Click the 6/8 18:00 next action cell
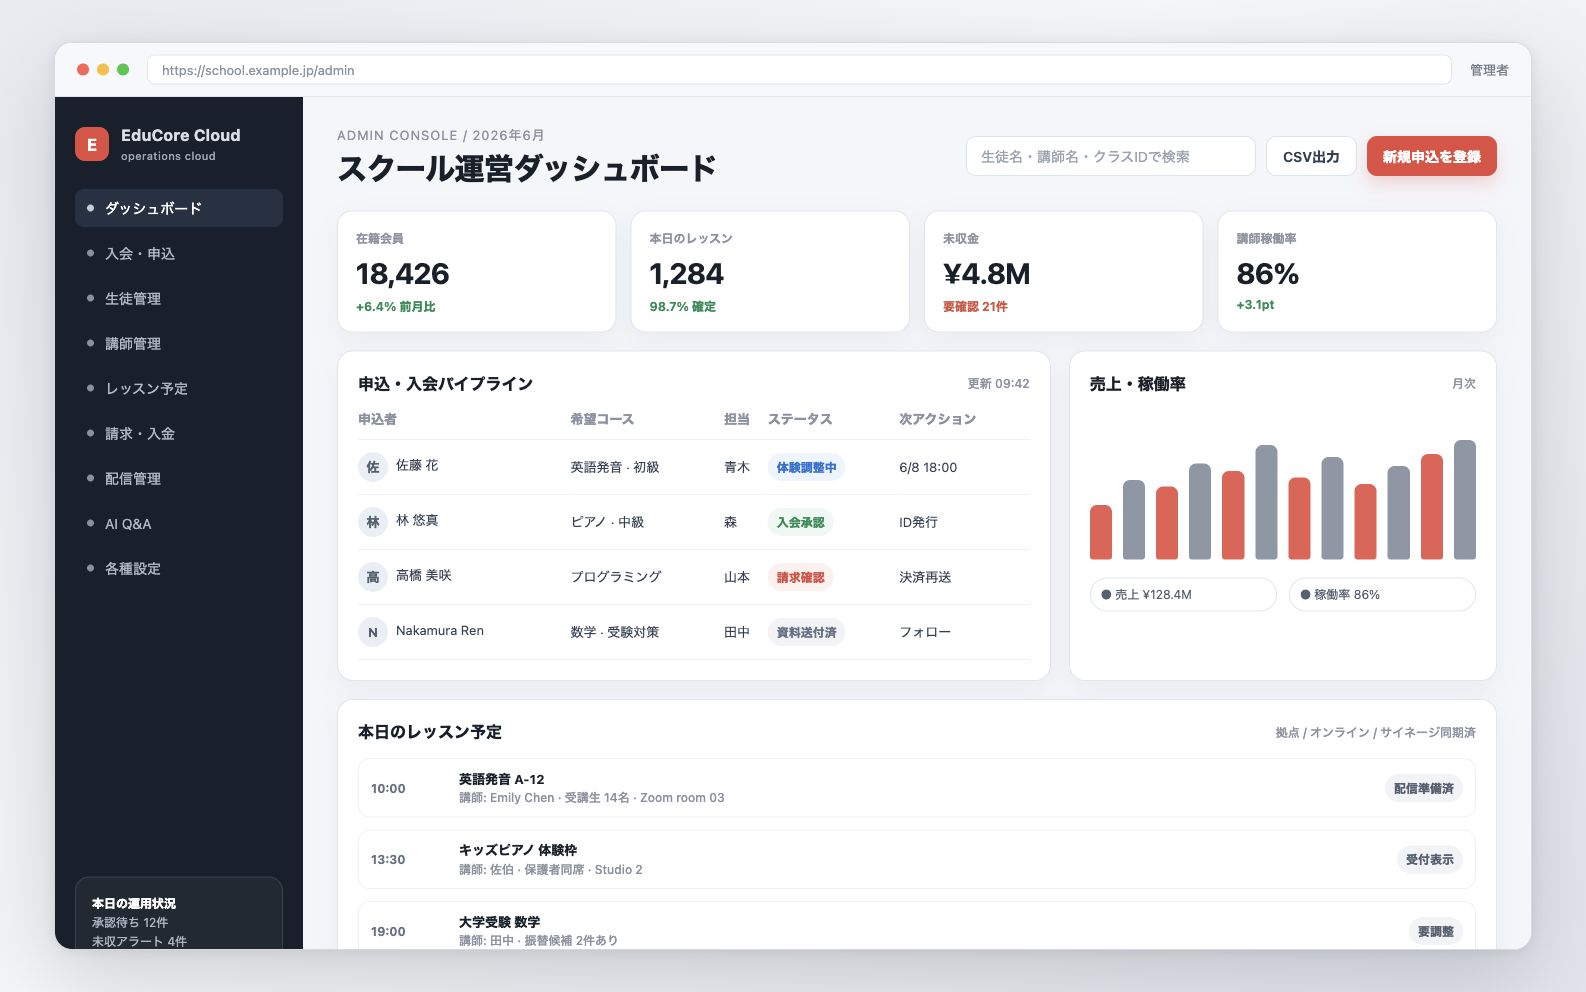 pyautogui.click(x=928, y=467)
